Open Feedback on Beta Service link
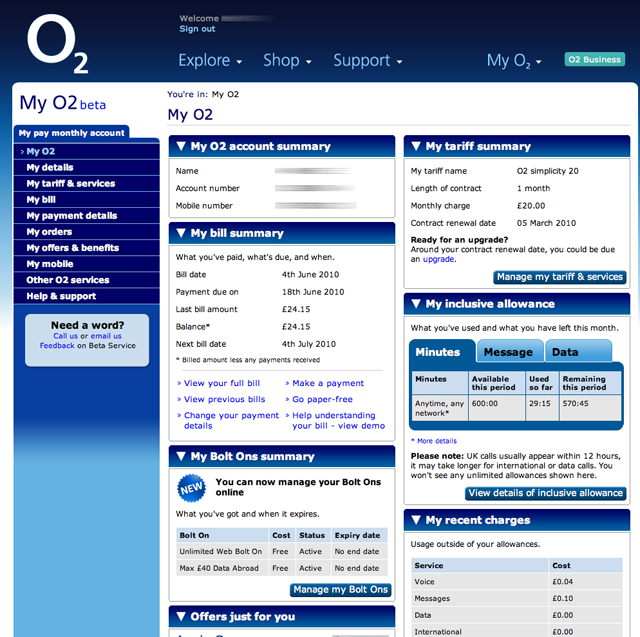This screenshot has height=637, width=640. coord(57,346)
